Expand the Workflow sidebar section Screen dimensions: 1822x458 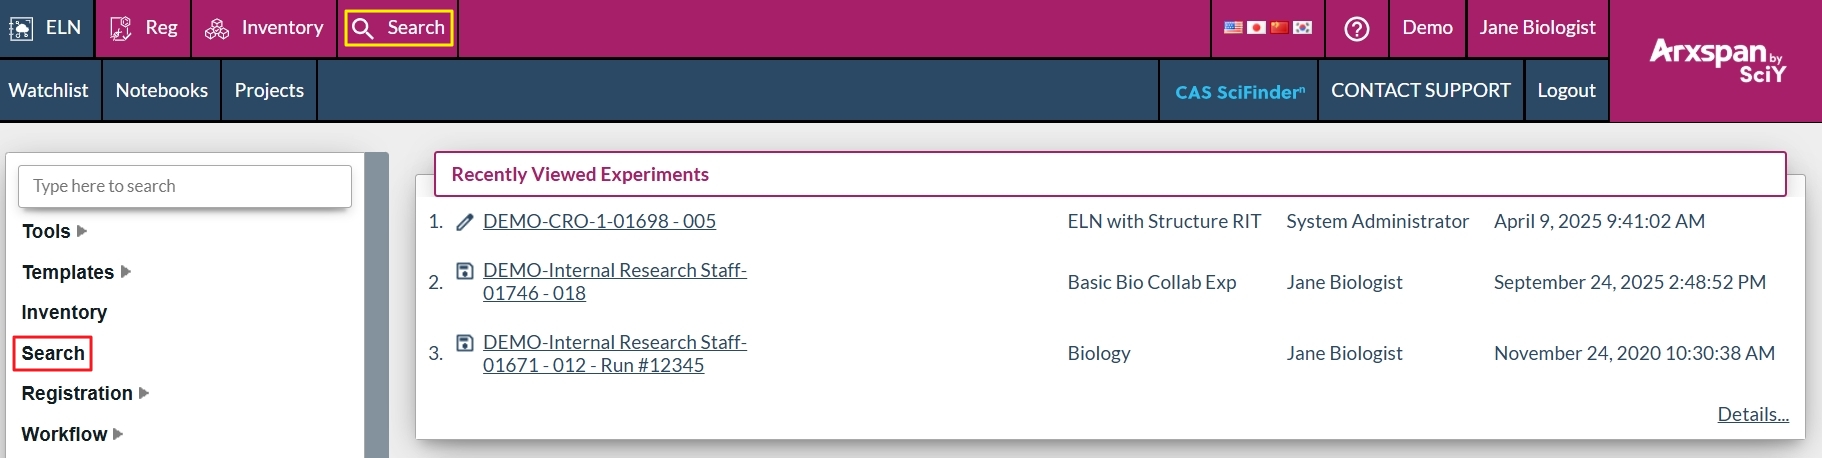click(118, 434)
